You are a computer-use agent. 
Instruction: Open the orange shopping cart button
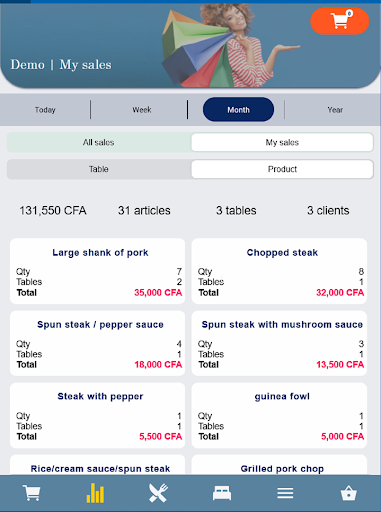click(x=339, y=21)
